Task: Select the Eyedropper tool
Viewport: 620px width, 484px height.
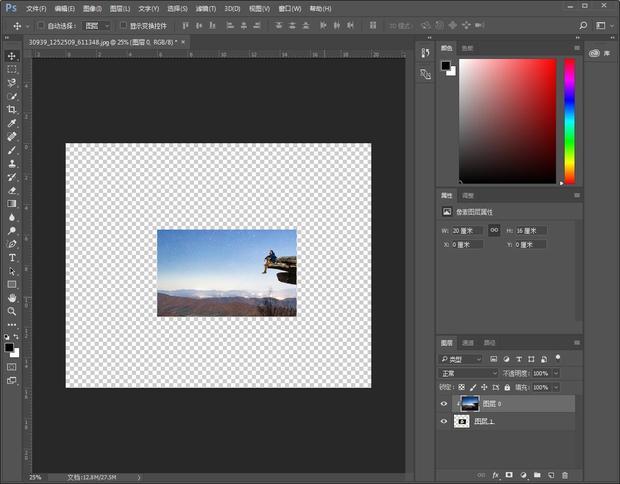Action: [12, 123]
